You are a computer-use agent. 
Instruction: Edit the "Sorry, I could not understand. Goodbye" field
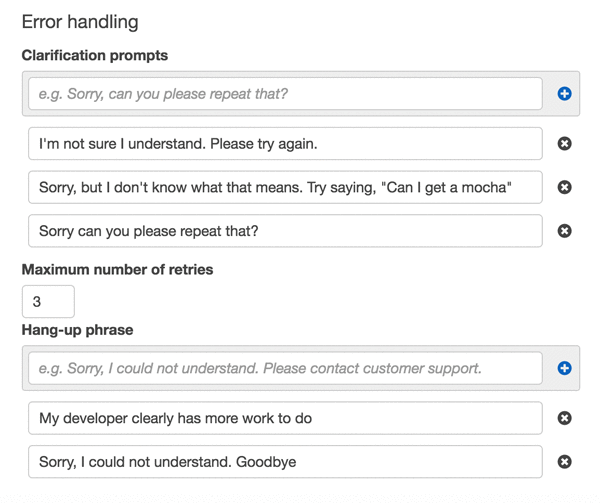[285, 462]
